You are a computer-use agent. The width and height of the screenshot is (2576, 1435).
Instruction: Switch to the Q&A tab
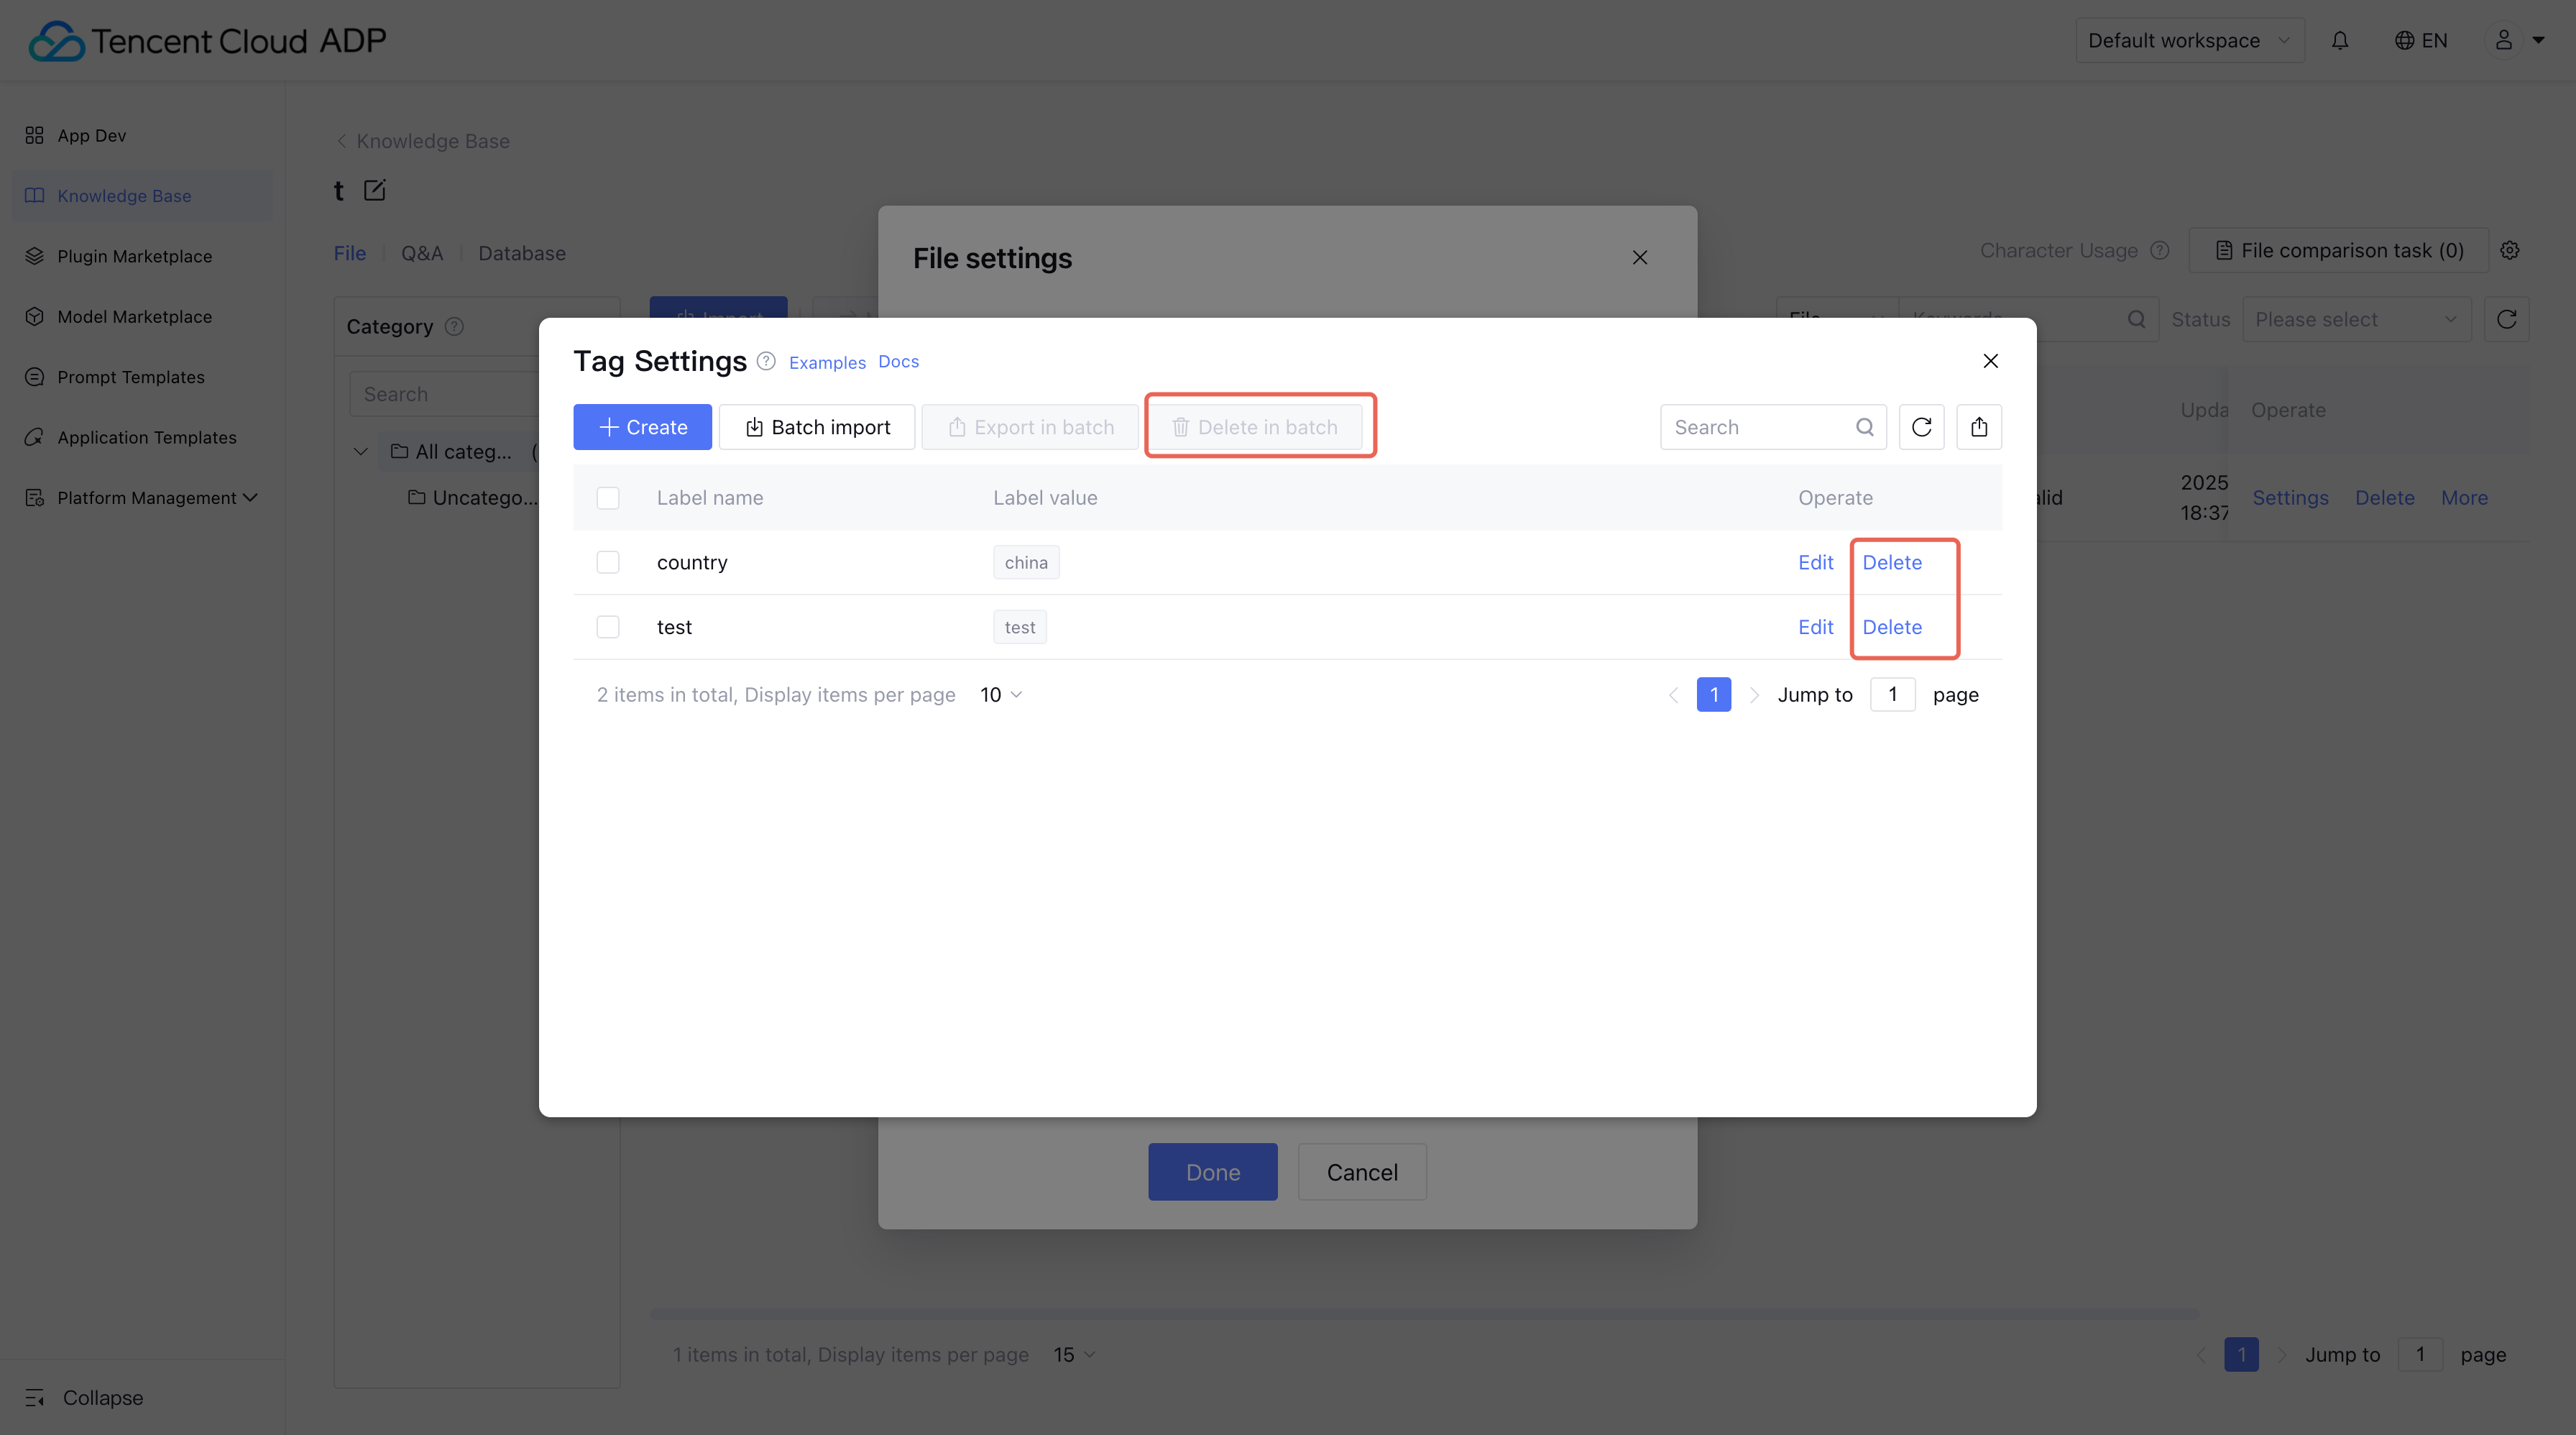pyautogui.click(x=422, y=253)
